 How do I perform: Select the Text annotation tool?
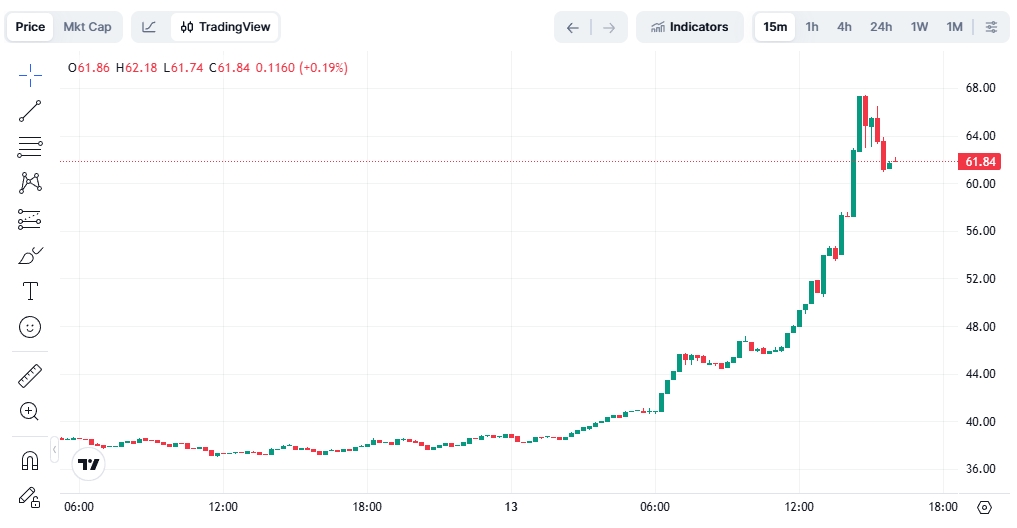click(30, 291)
